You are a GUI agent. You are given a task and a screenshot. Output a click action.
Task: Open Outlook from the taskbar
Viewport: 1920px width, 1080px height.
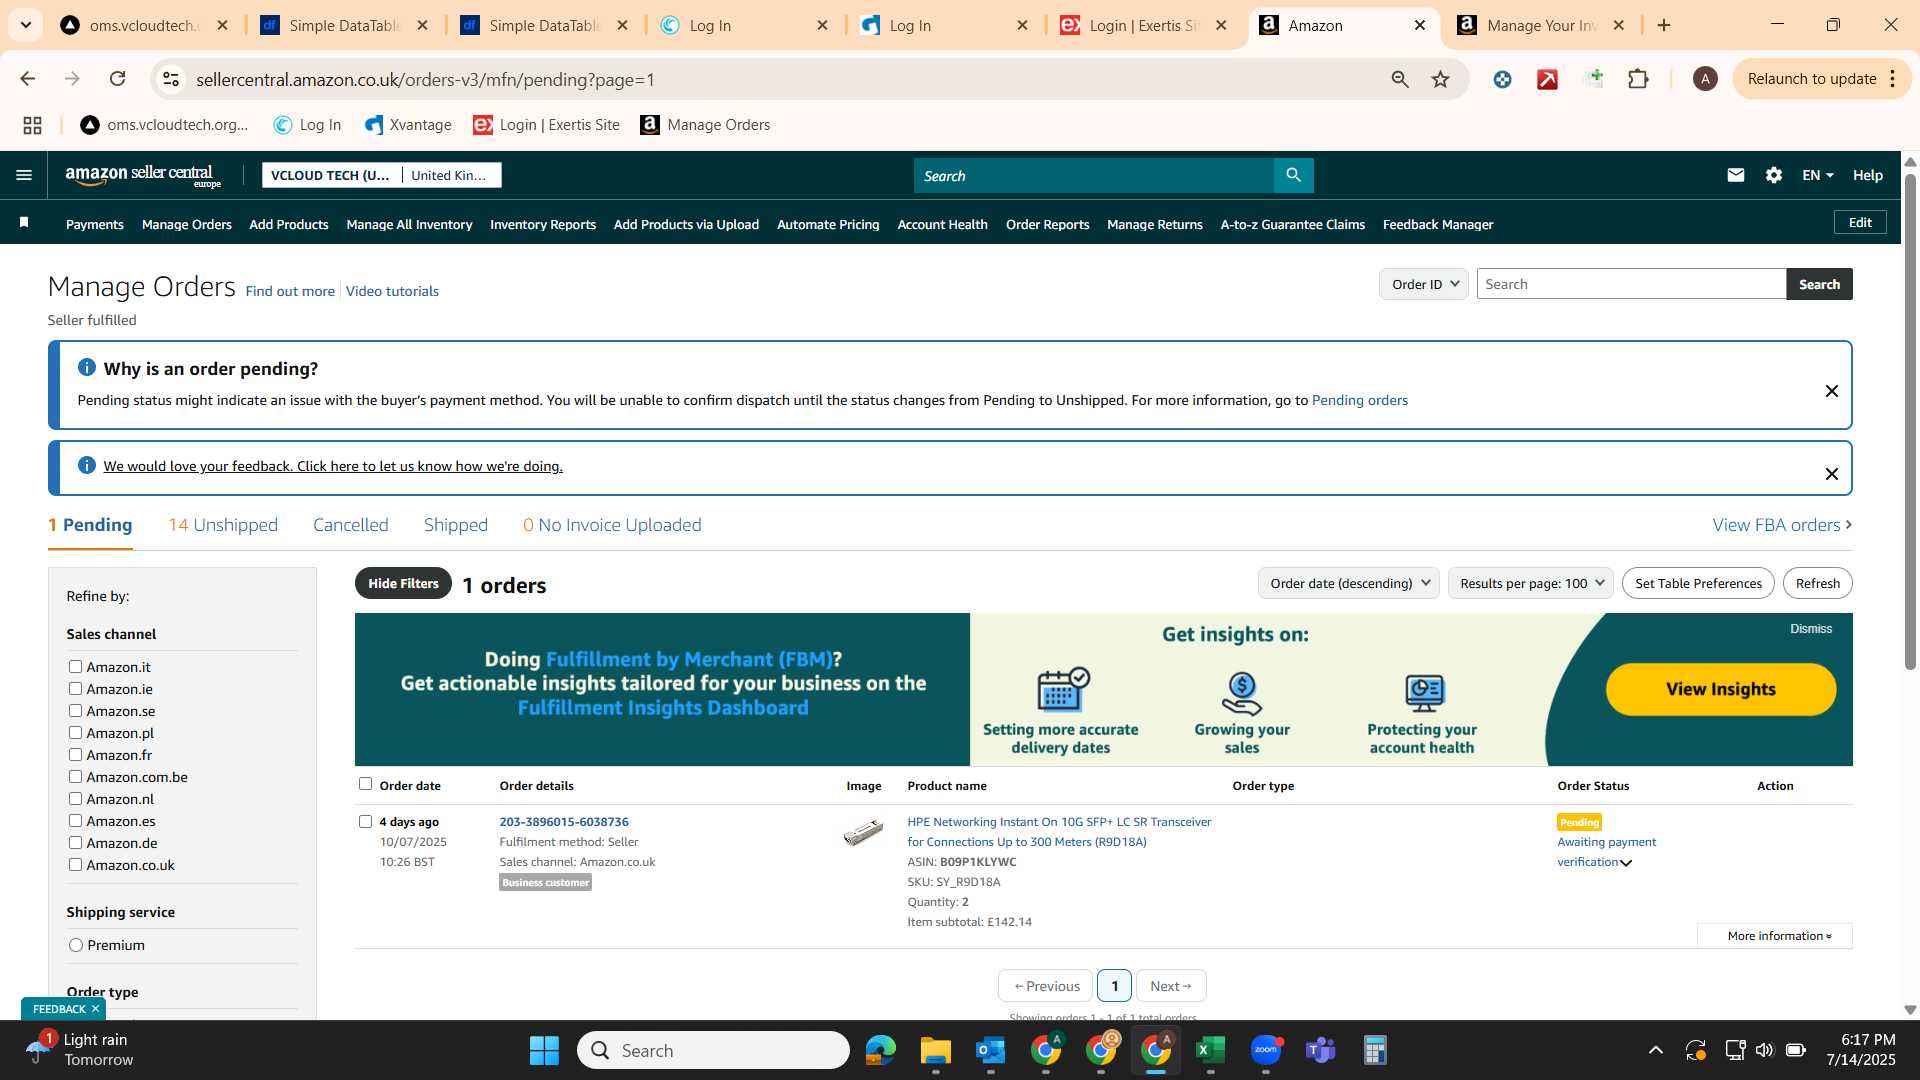click(x=990, y=1050)
